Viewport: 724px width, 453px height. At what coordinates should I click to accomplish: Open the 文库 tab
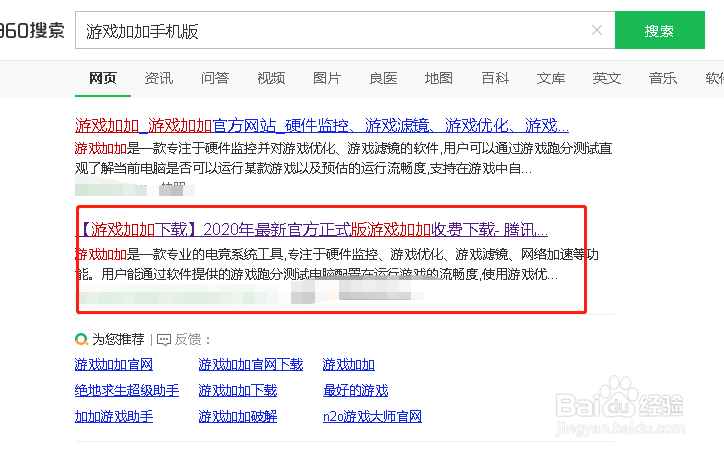tap(551, 78)
